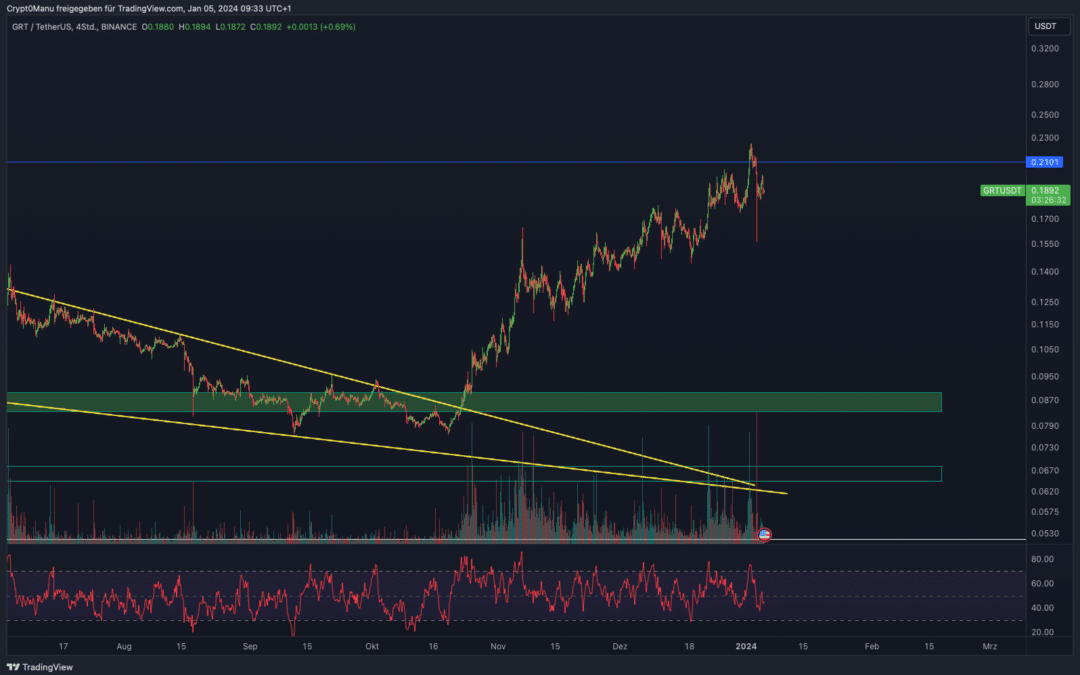
Task: Click the GRT / TetherUS symbol title
Action: point(74,27)
